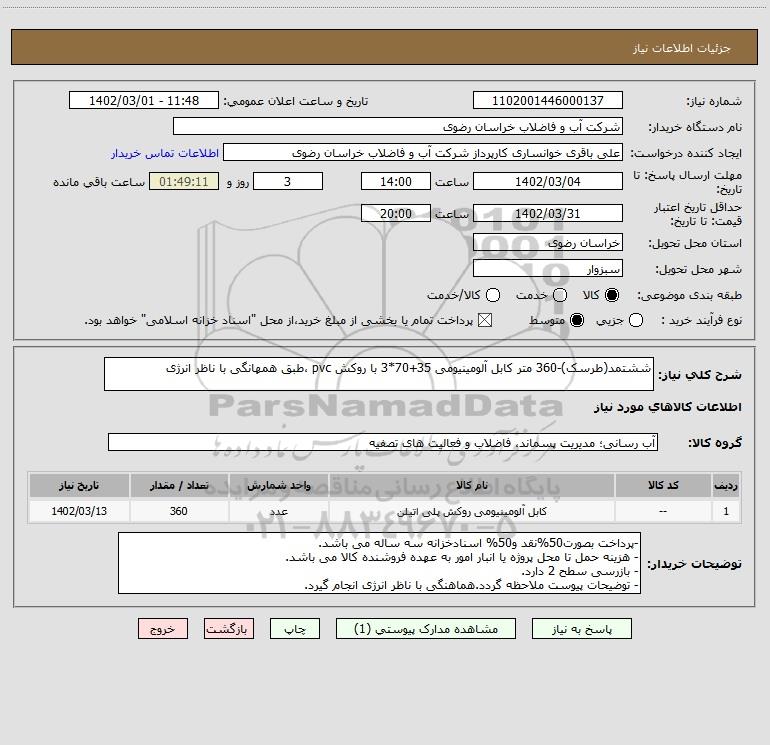Click the goods group field آب رسانی
Screen dimensions: 770x745
pyautogui.click(x=383, y=442)
